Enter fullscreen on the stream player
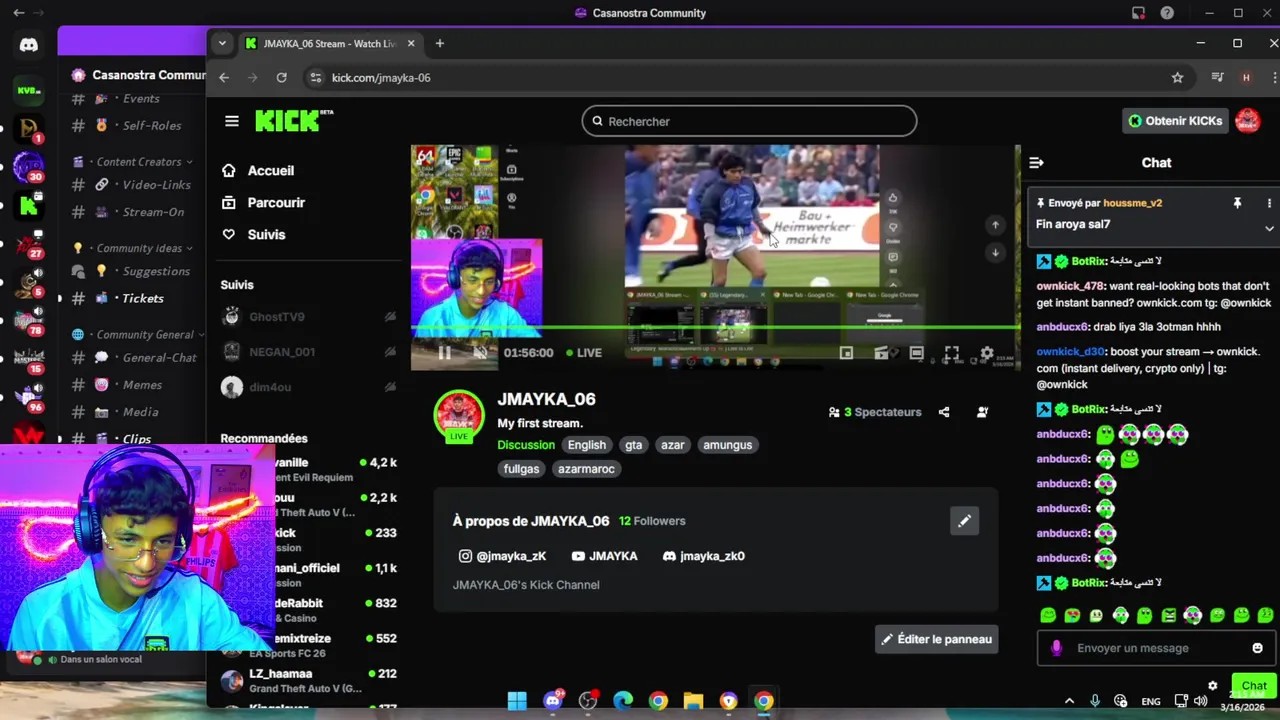This screenshot has height=720, width=1280. 951,353
